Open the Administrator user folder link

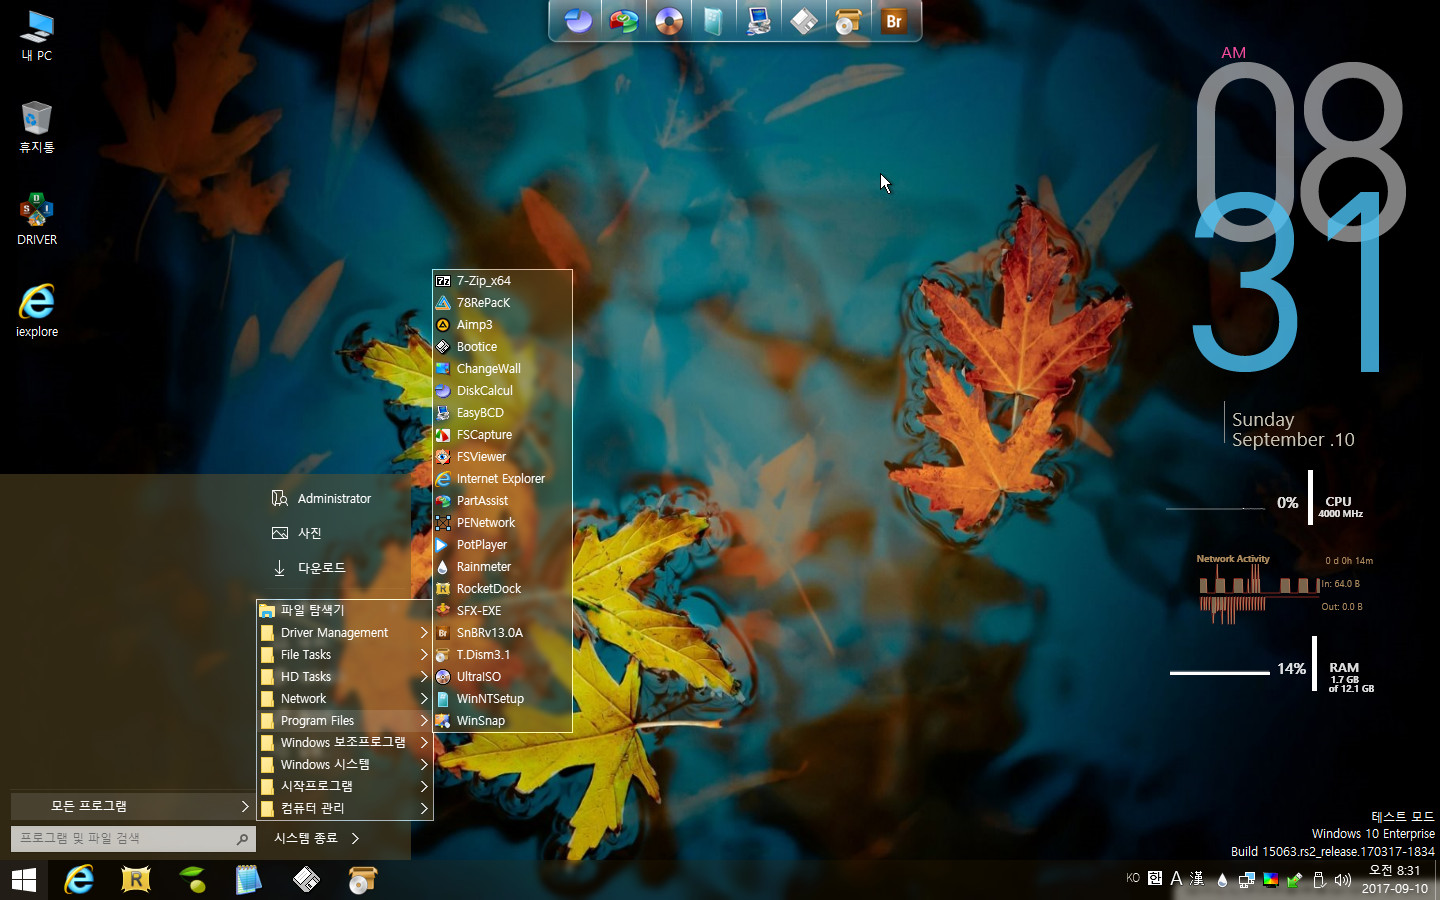click(321, 498)
